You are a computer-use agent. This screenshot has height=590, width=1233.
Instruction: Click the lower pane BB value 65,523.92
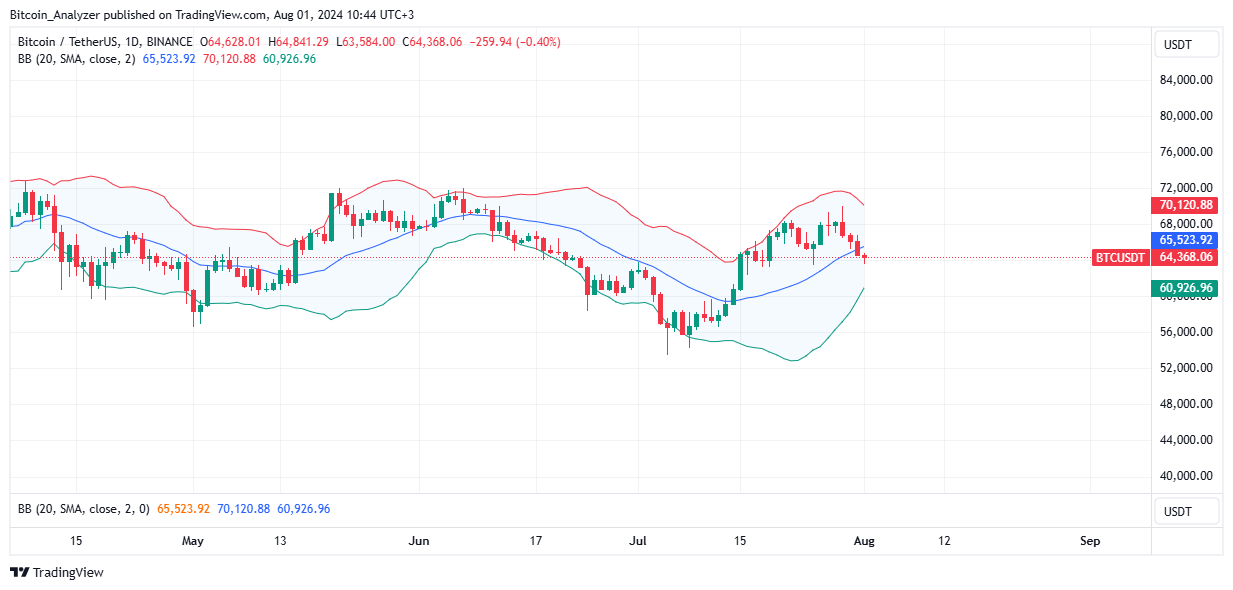point(183,508)
